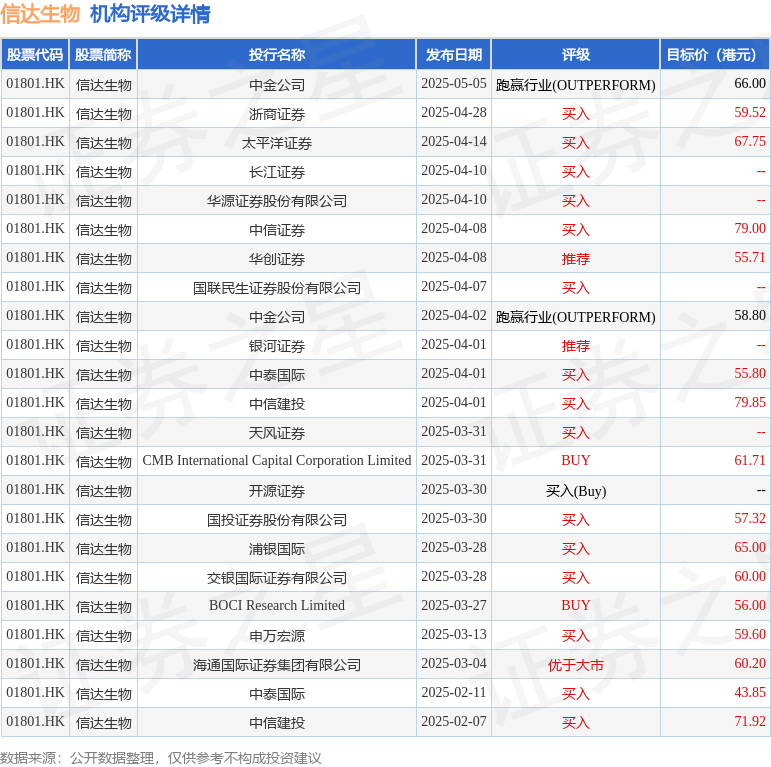Click the target price 58.80
The width and height of the screenshot is (771, 767).
[x=750, y=316]
